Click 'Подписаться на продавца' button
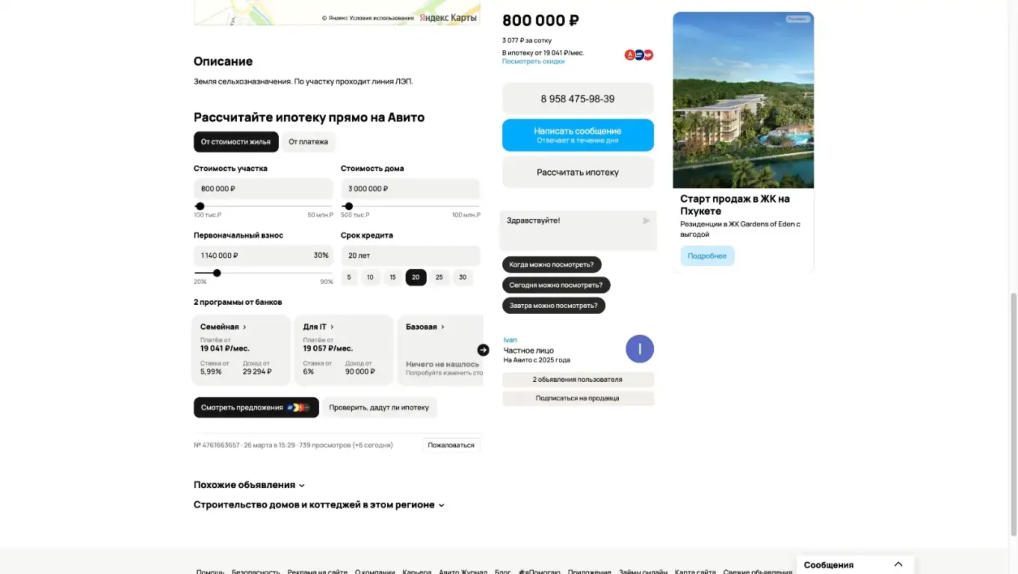Screen dimensions: 1018x574 (x=578, y=398)
